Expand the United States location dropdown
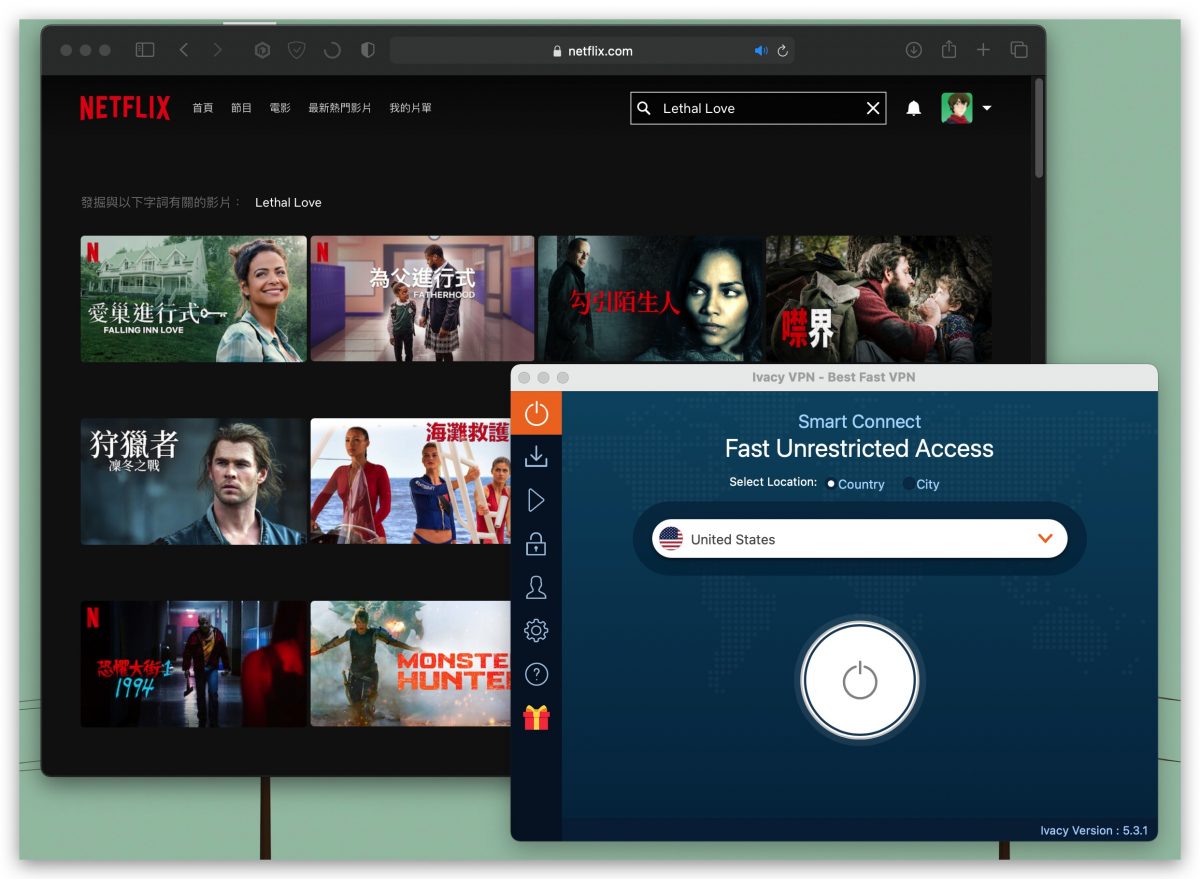Screen dimensions: 1200x879 pos(859,539)
